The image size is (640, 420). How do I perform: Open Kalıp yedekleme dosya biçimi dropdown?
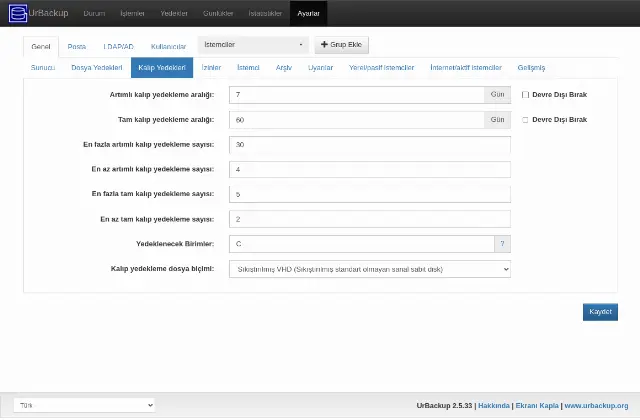[x=370, y=269]
